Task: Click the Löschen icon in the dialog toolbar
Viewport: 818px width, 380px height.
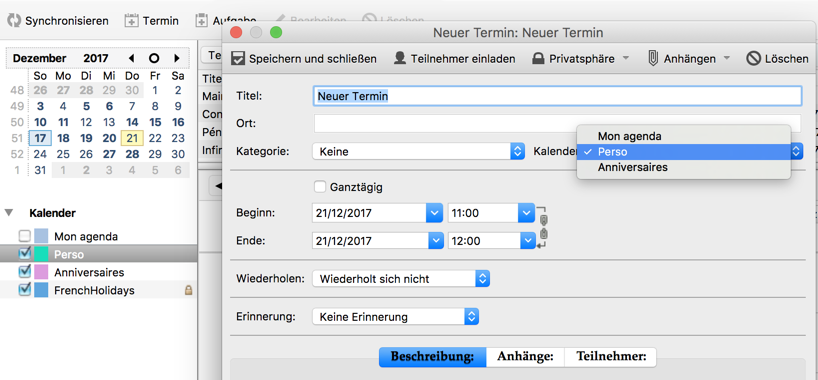Action: click(753, 58)
